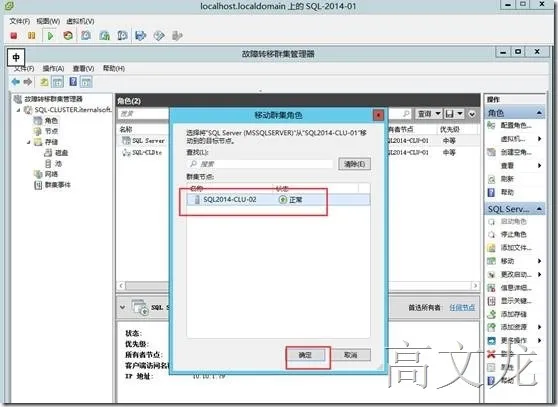558x407 pixels.
Task: Click the blue help icon in toolbar
Action: click(x=73, y=82)
